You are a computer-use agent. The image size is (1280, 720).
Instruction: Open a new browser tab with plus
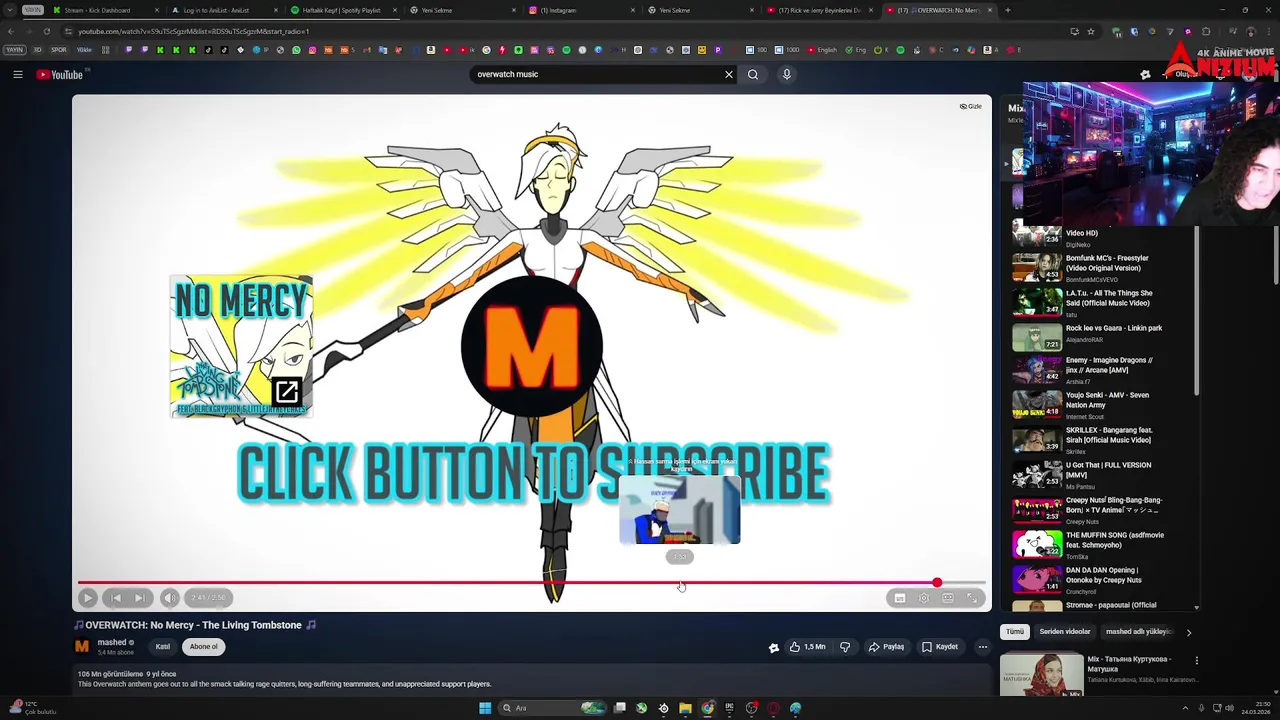1007,10
